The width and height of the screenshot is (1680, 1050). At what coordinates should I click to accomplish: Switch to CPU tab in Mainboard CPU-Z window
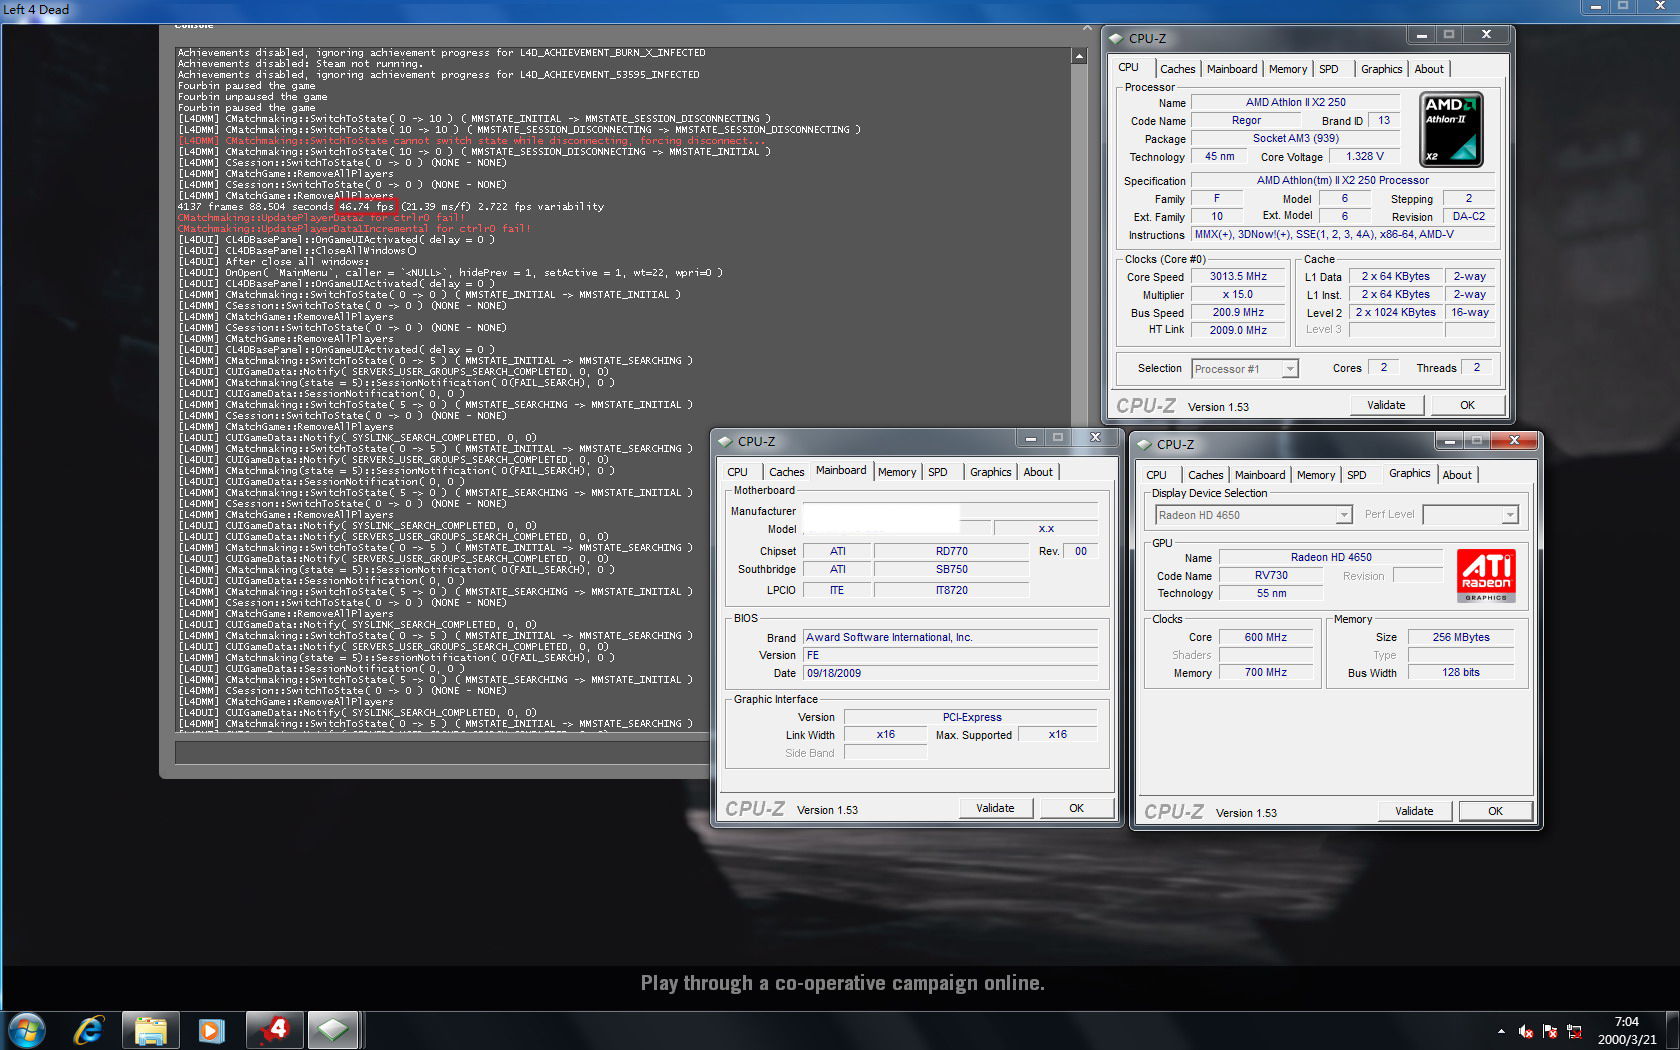point(737,472)
